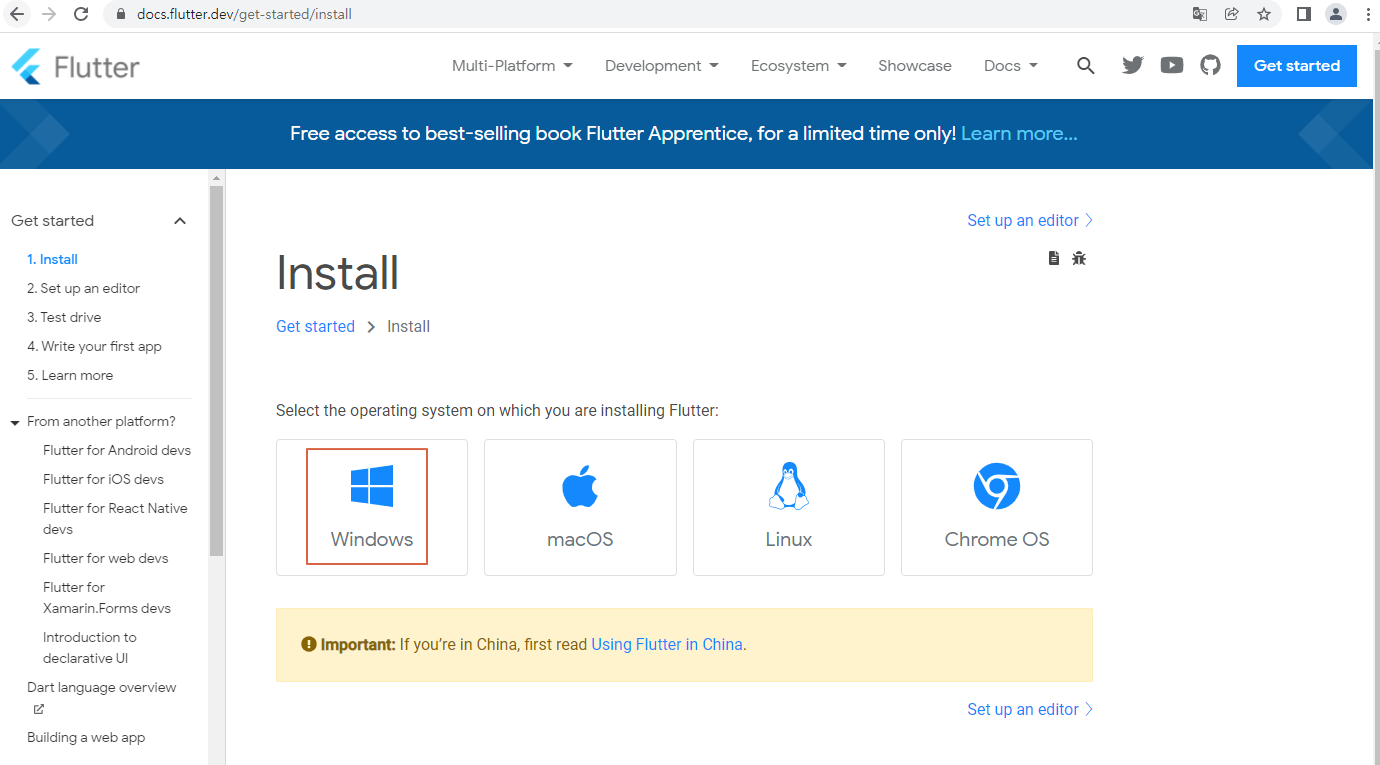Select the Linux penguin card
The image size is (1380, 765).
[x=789, y=507]
